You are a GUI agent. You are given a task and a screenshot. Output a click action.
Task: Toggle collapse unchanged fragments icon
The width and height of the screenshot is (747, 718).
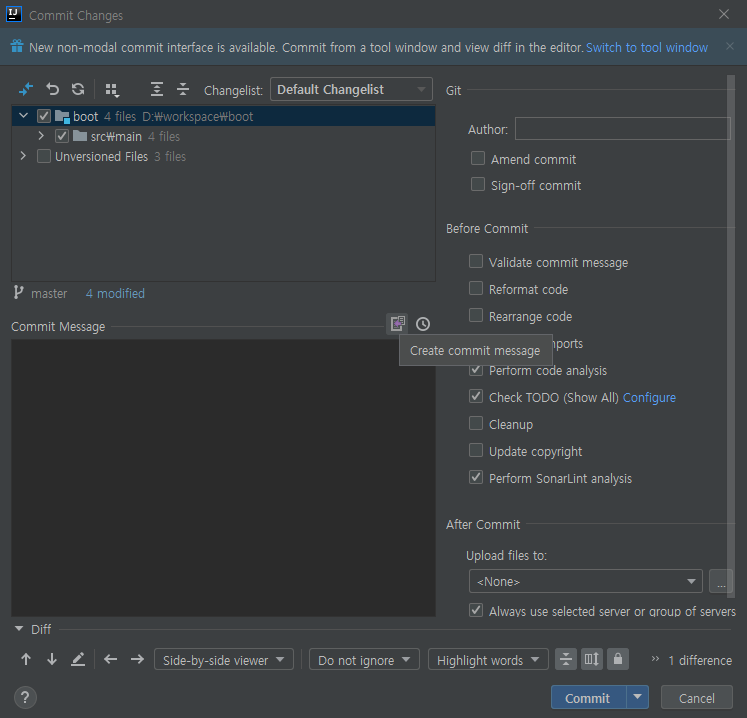(566, 659)
